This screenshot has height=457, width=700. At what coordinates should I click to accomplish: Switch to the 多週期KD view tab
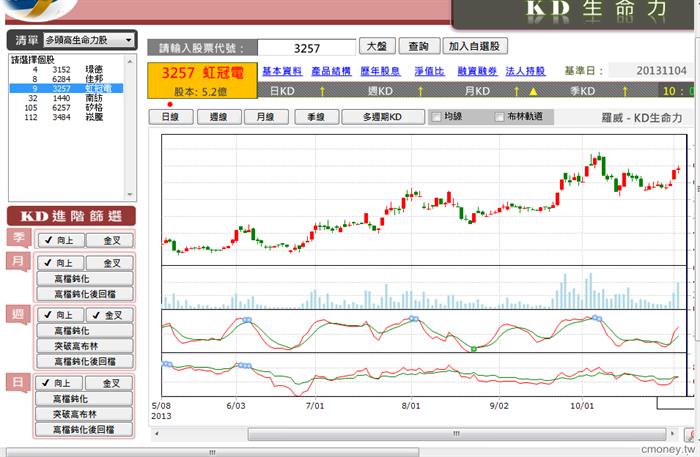point(383,117)
